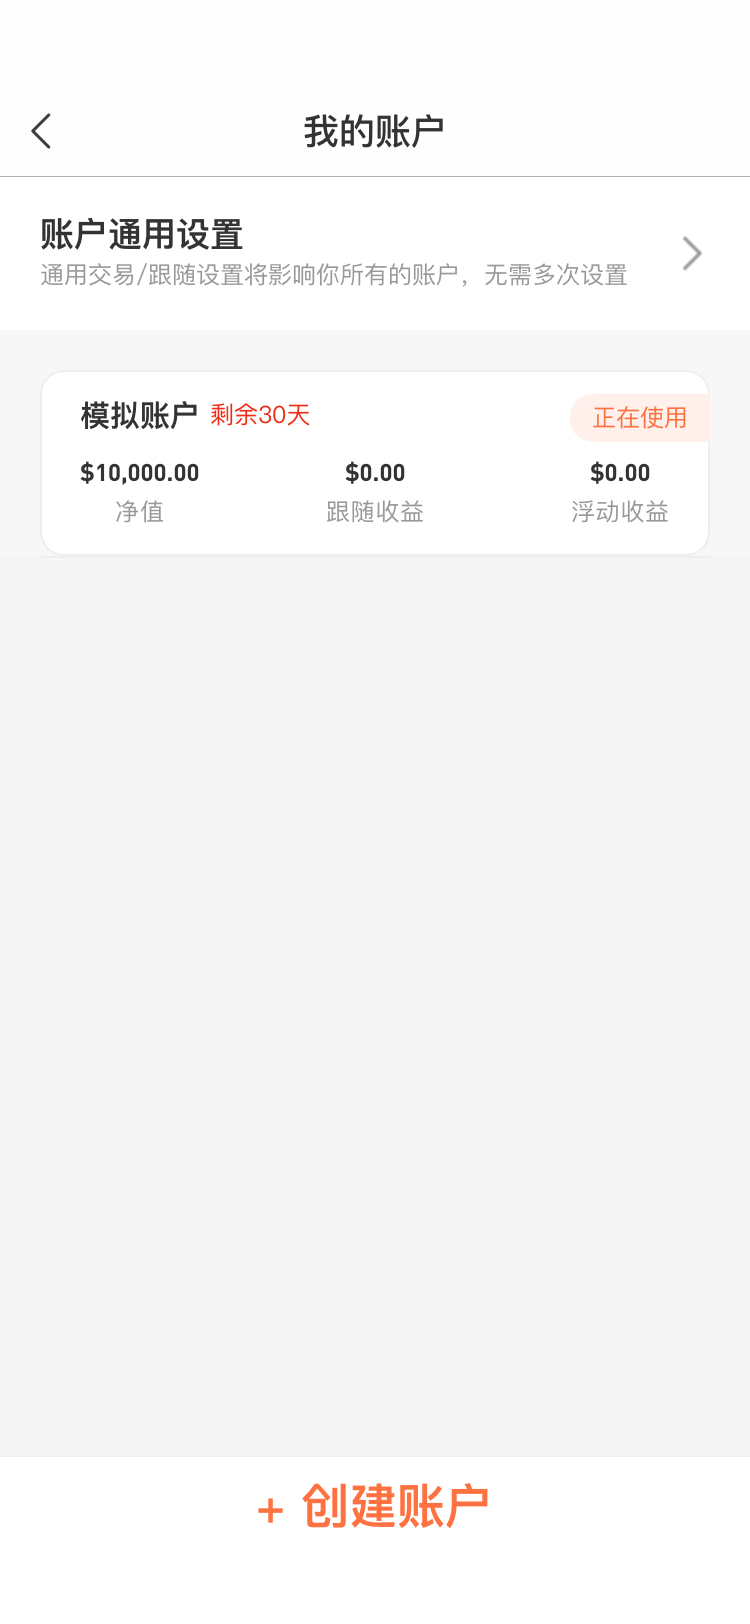Tap the 浮动收益 label
The height and width of the screenshot is (1624, 750).
point(620,512)
